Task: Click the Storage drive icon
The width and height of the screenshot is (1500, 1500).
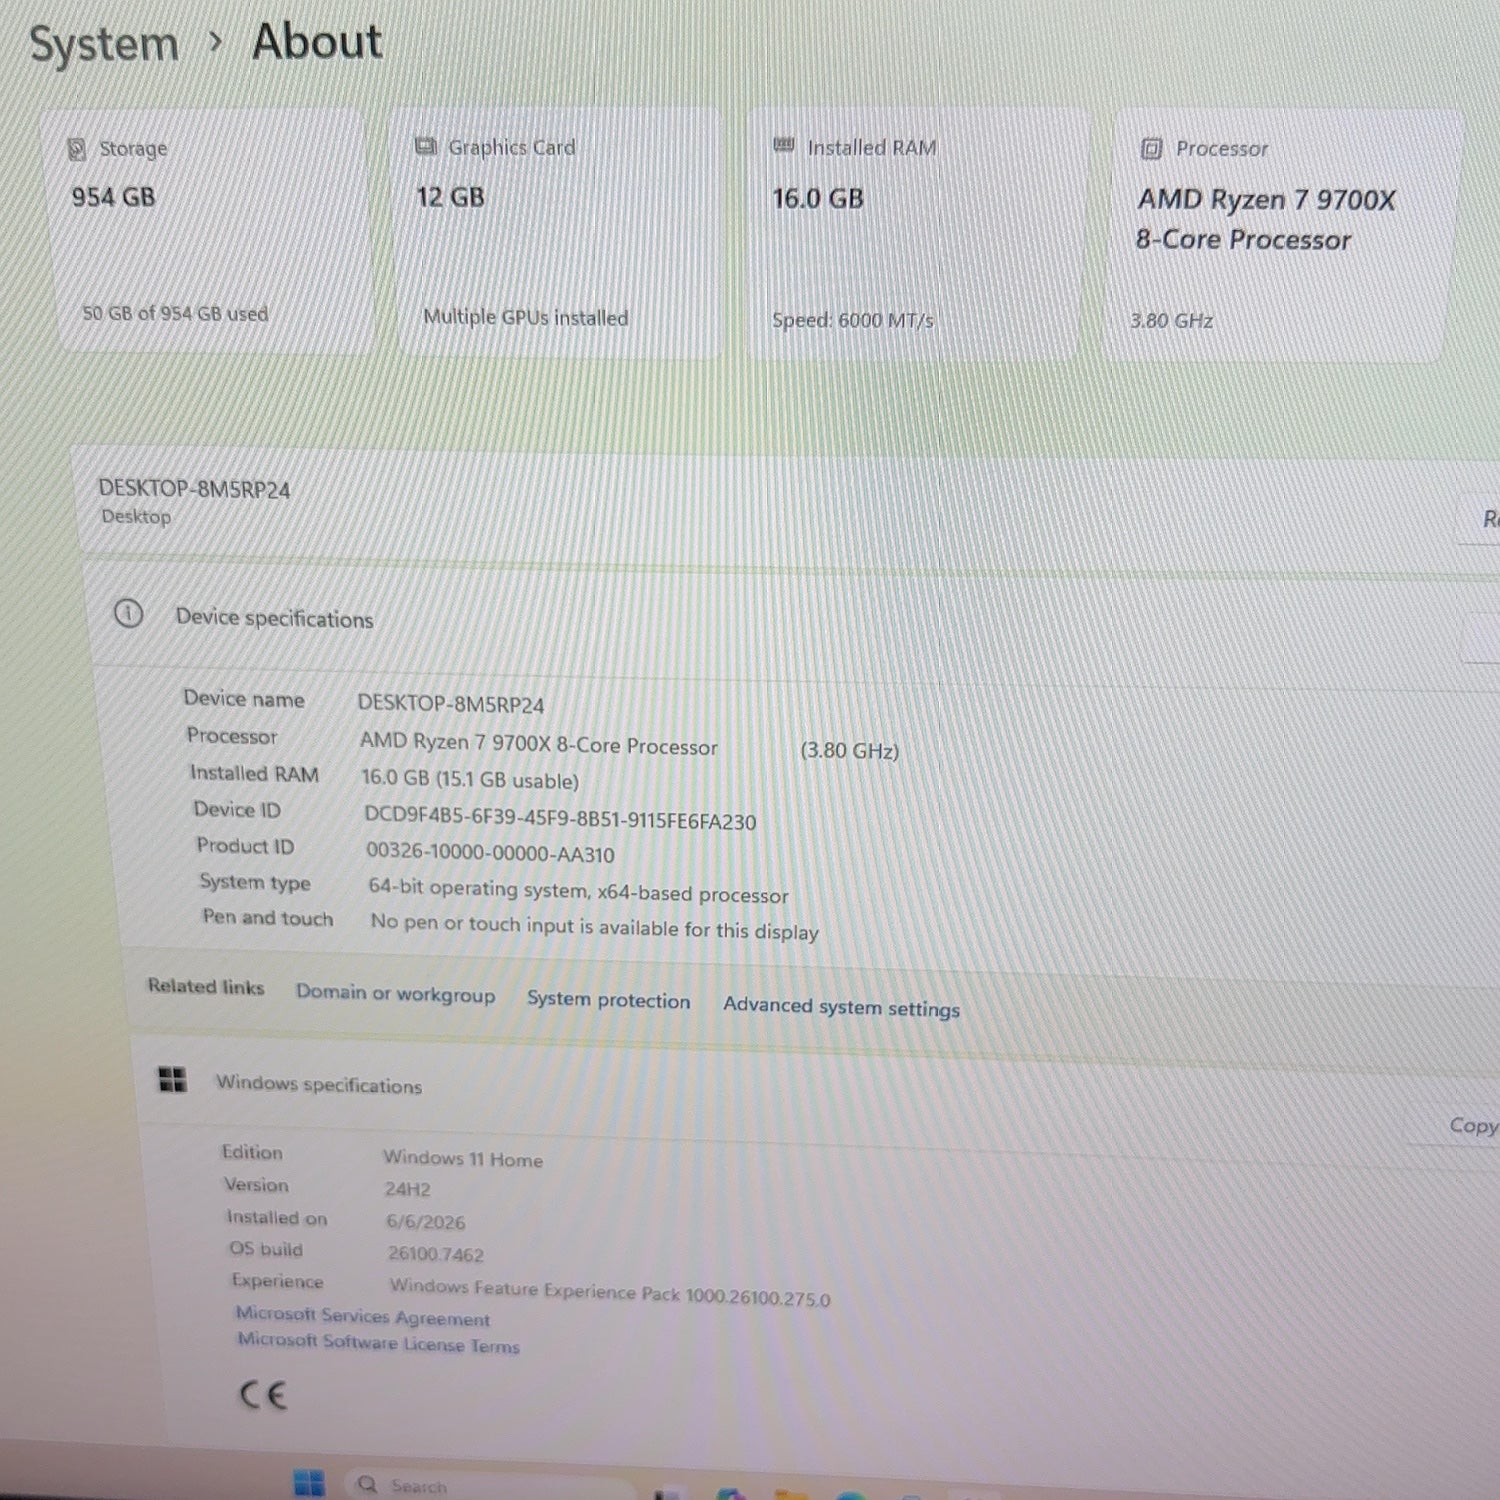Action: (77, 149)
